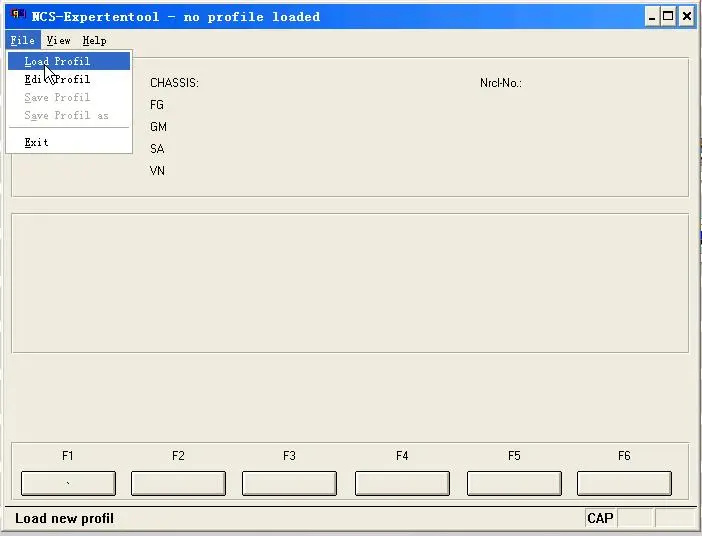Click the CHASSIS: label
702x536 pixels.
click(x=174, y=83)
